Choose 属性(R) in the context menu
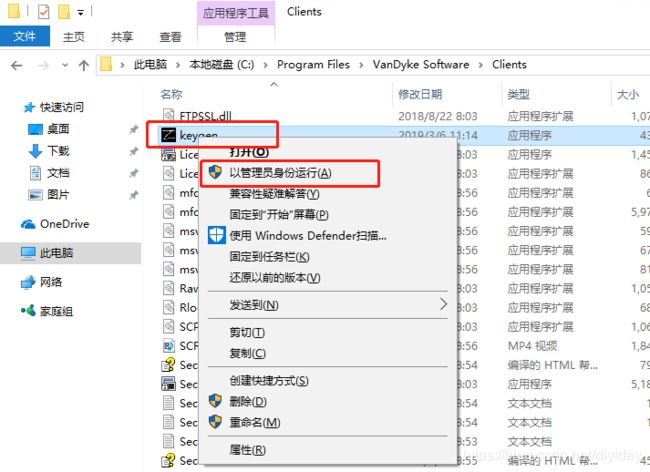 coord(328,450)
